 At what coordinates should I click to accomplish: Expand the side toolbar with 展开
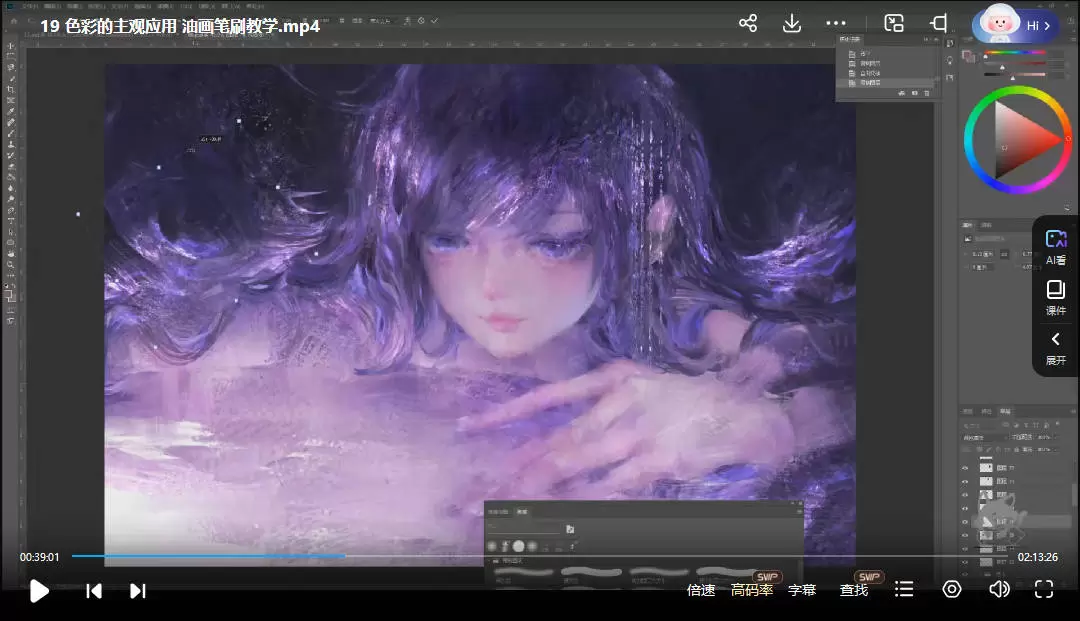tap(1056, 348)
